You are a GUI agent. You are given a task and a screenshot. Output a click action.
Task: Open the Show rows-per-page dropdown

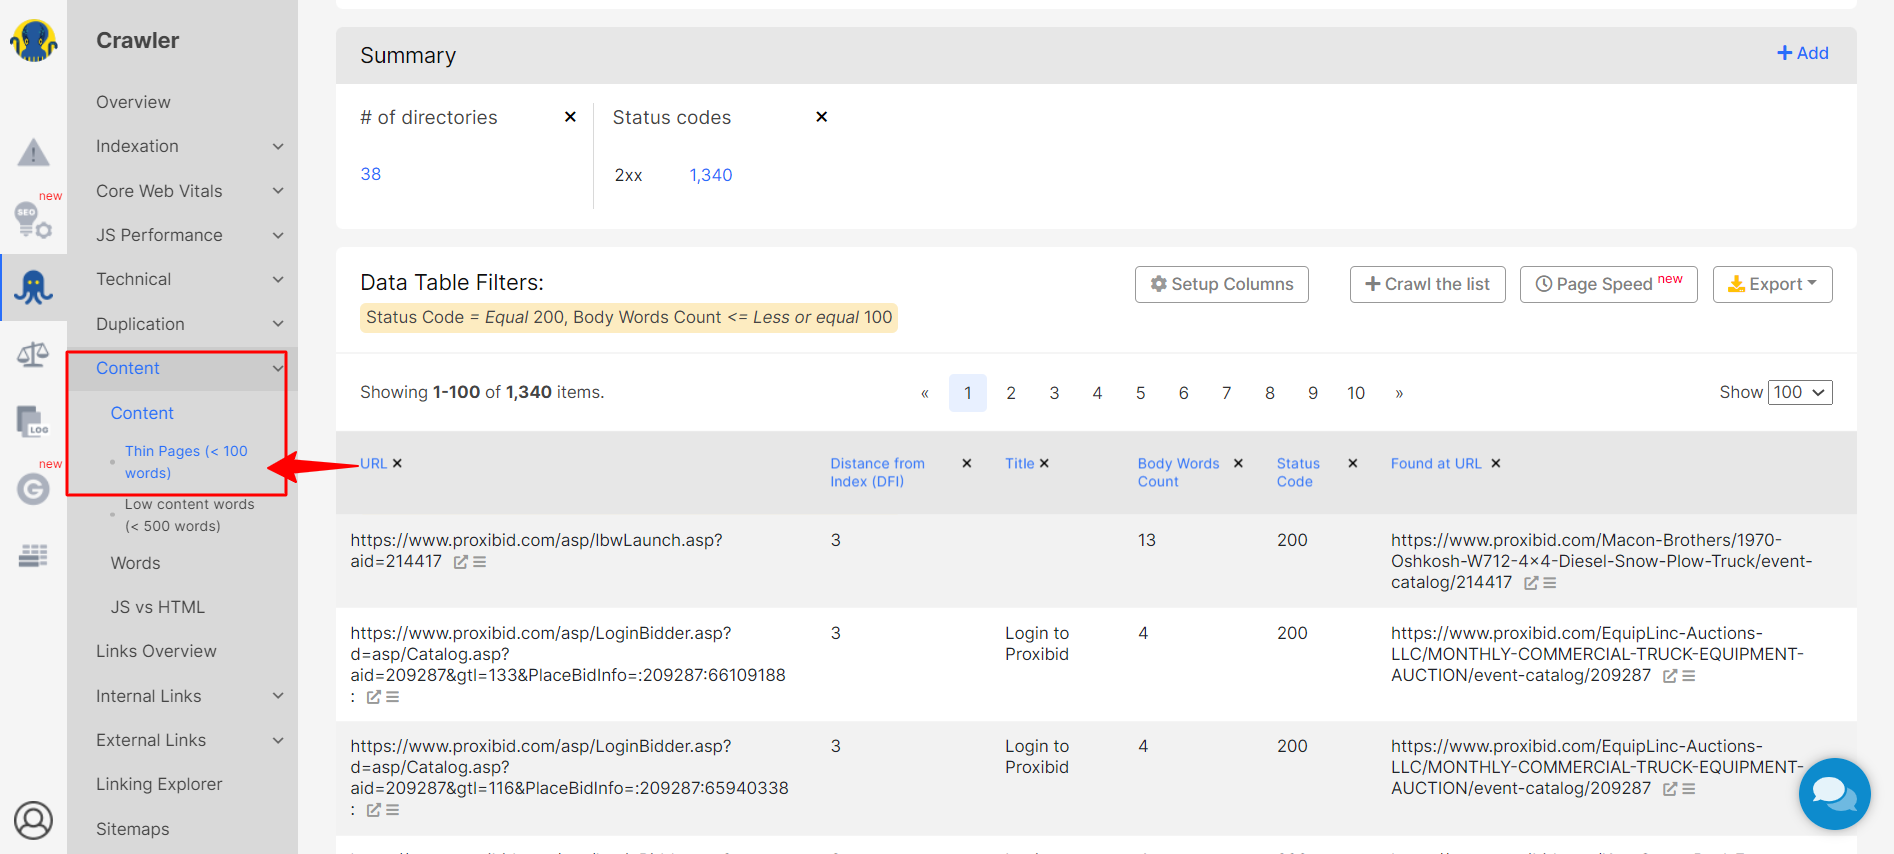tap(1800, 392)
